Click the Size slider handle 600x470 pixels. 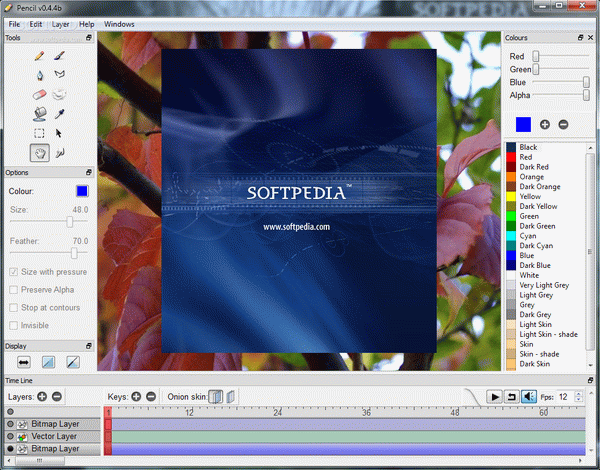[70, 221]
